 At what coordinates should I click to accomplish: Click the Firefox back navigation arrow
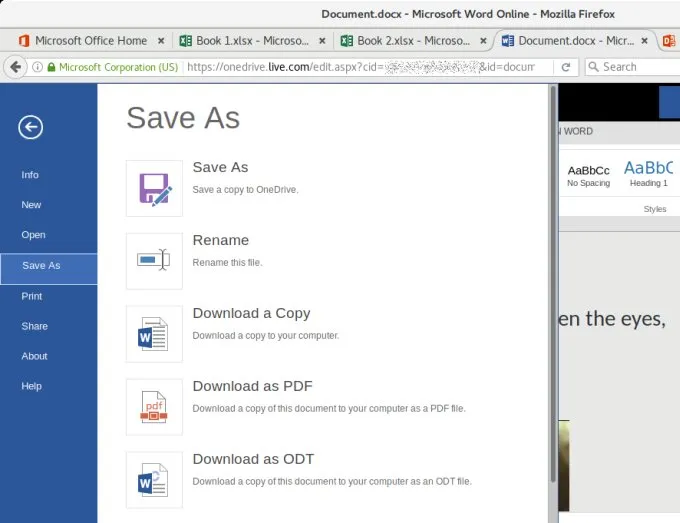coord(15,67)
